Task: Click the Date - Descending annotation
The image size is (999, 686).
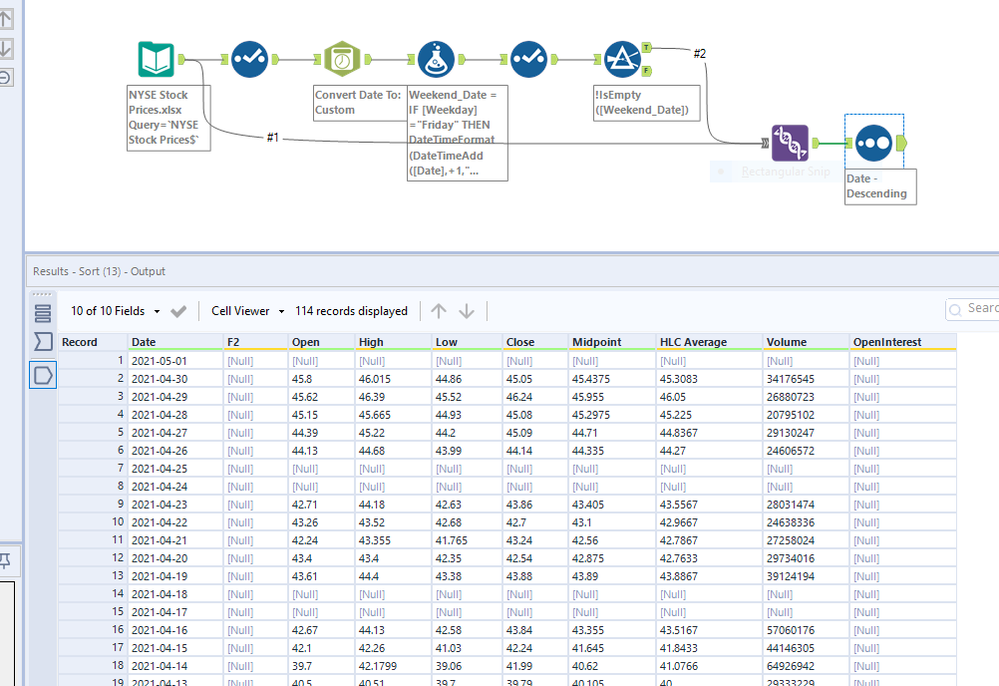Action: pos(880,186)
